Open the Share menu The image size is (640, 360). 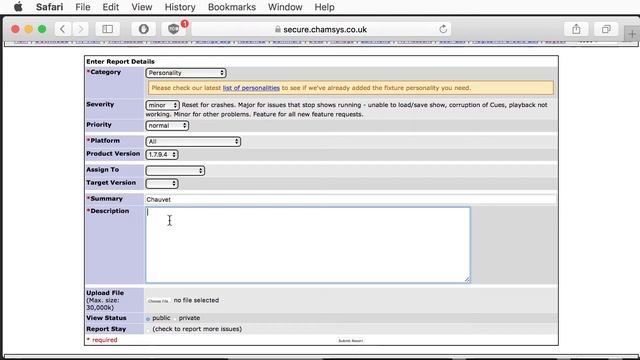(x=576, y=29)
